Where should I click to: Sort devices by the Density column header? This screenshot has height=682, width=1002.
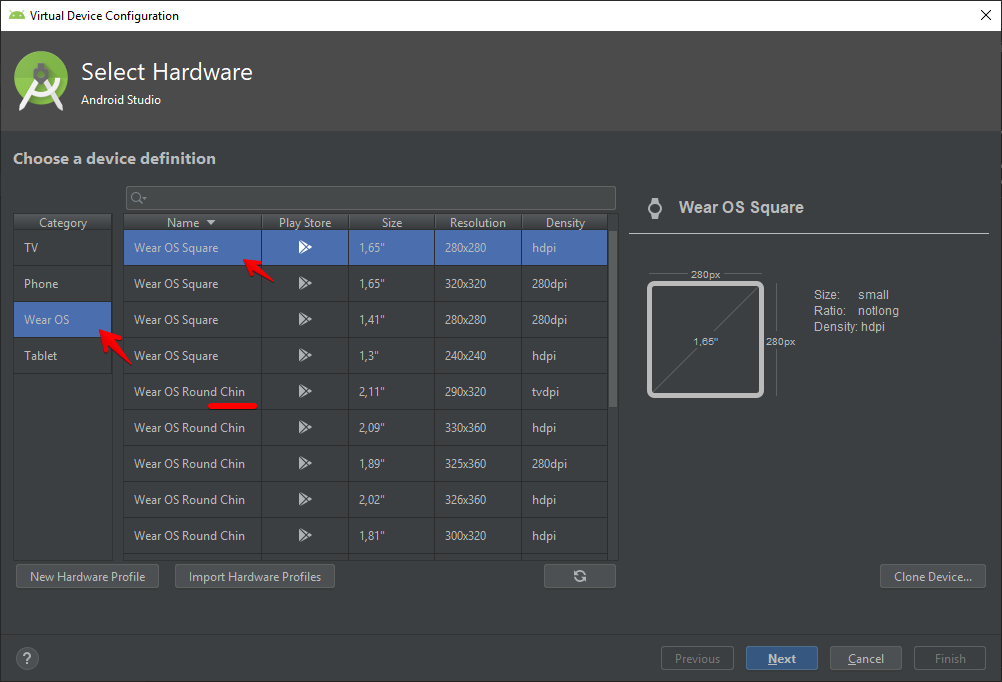pyautogui.click(x=565, y=223)
